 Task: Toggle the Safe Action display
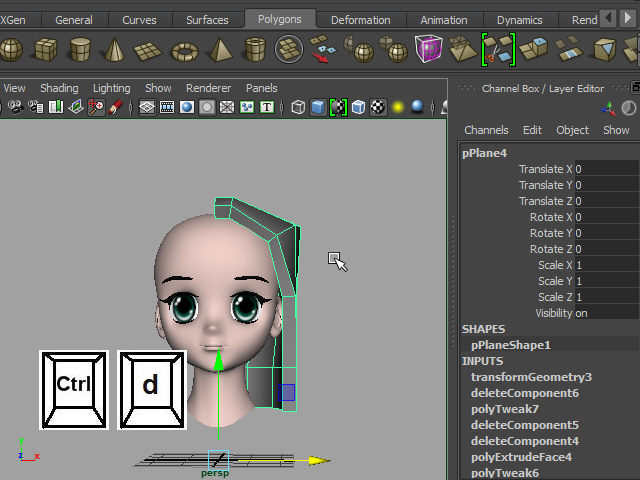247,107
